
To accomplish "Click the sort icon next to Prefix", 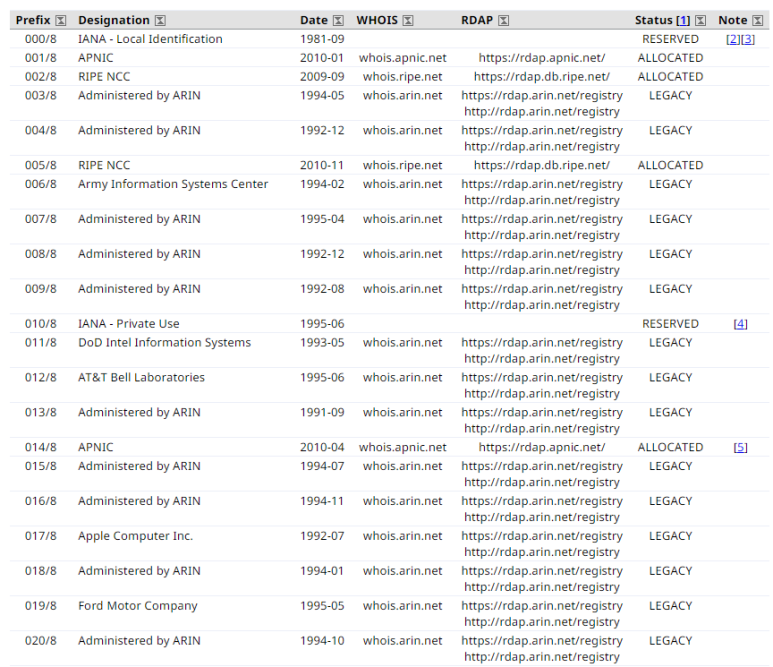I will (61, 21).
